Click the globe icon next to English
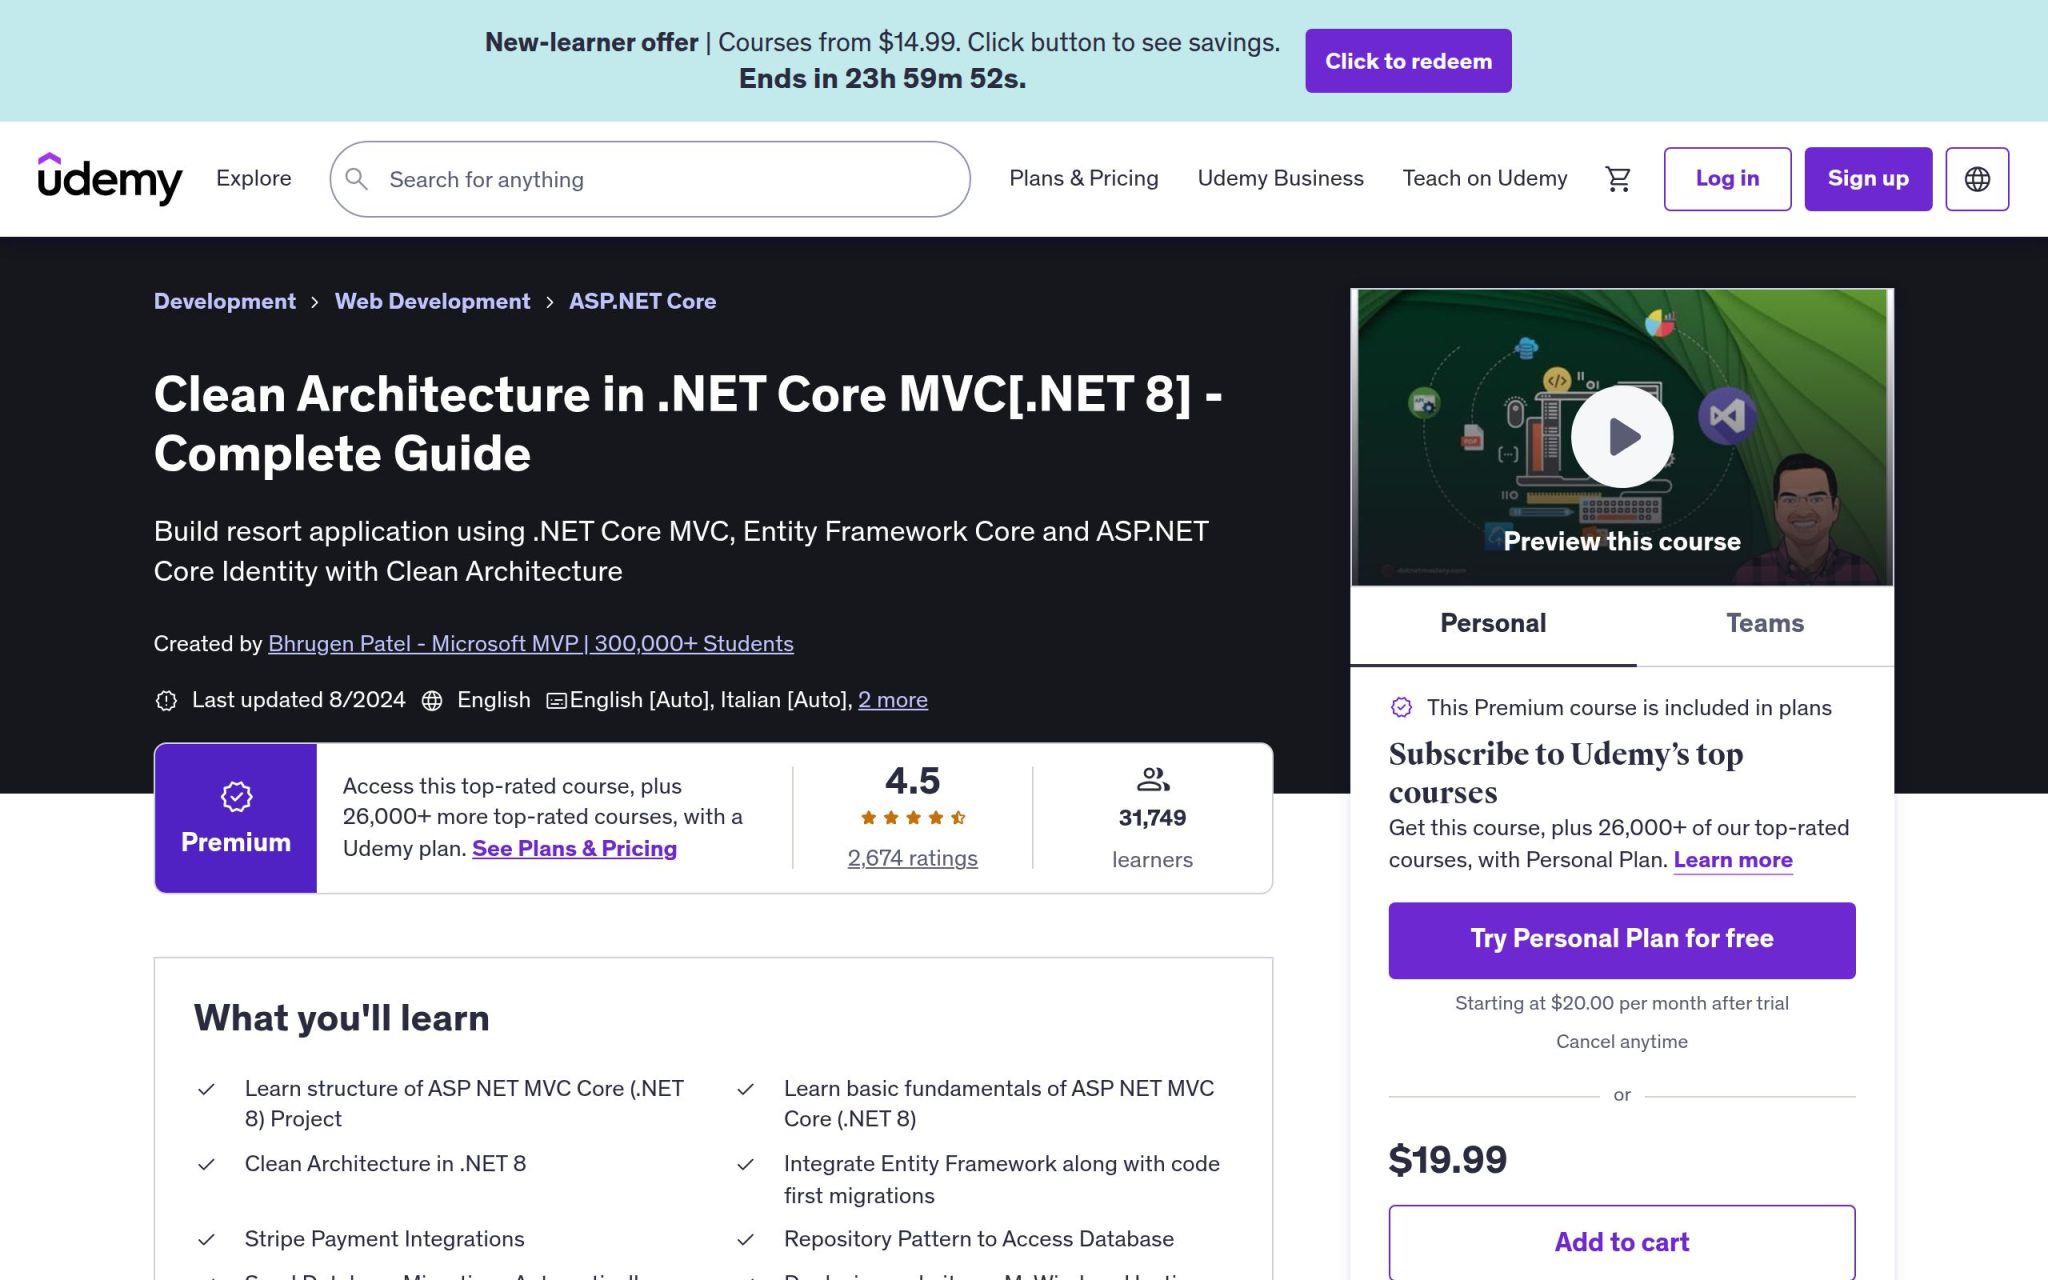 coord(432,700)
